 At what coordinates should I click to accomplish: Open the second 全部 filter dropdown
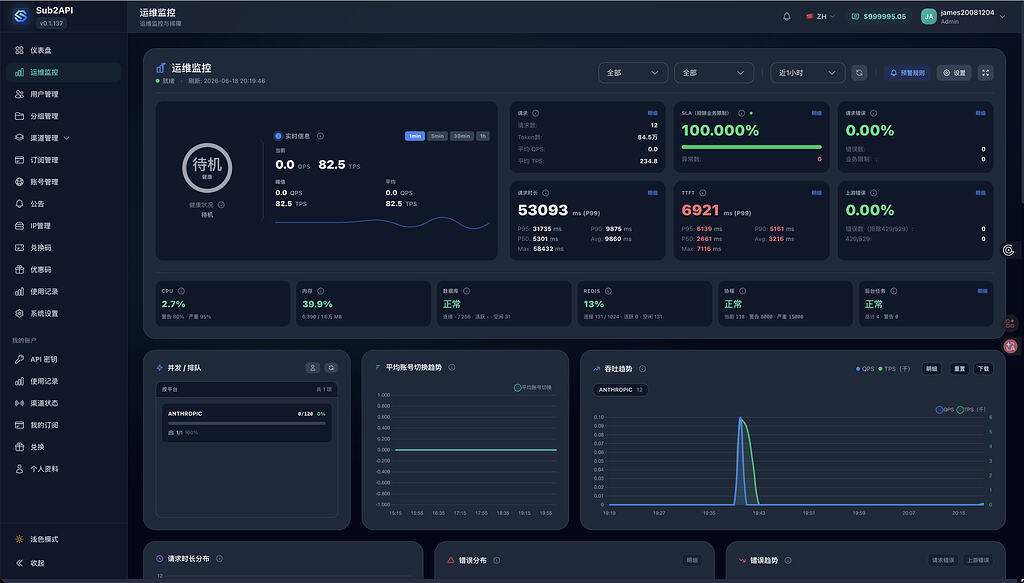tap(714, 73)
